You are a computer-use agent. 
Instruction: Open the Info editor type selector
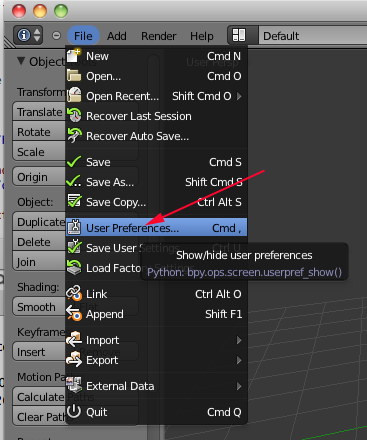[x=28, y=35]
